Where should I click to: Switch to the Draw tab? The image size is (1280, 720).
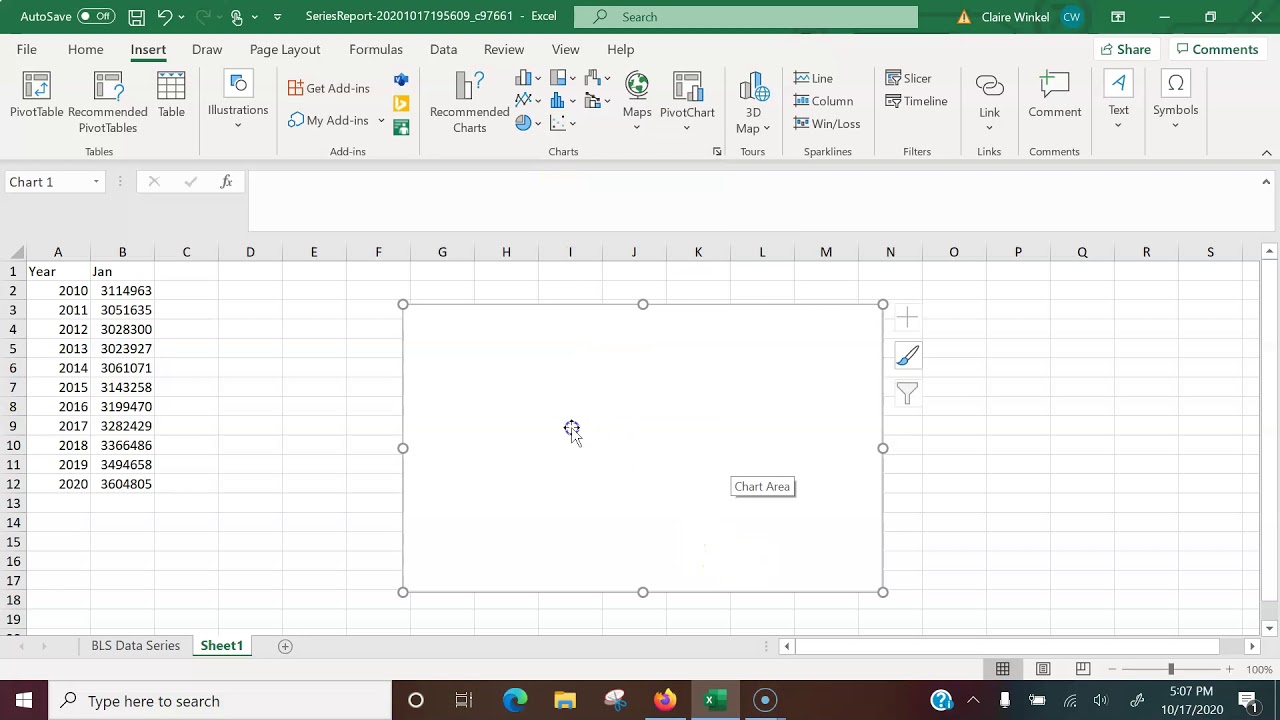(x=207, y=49)
